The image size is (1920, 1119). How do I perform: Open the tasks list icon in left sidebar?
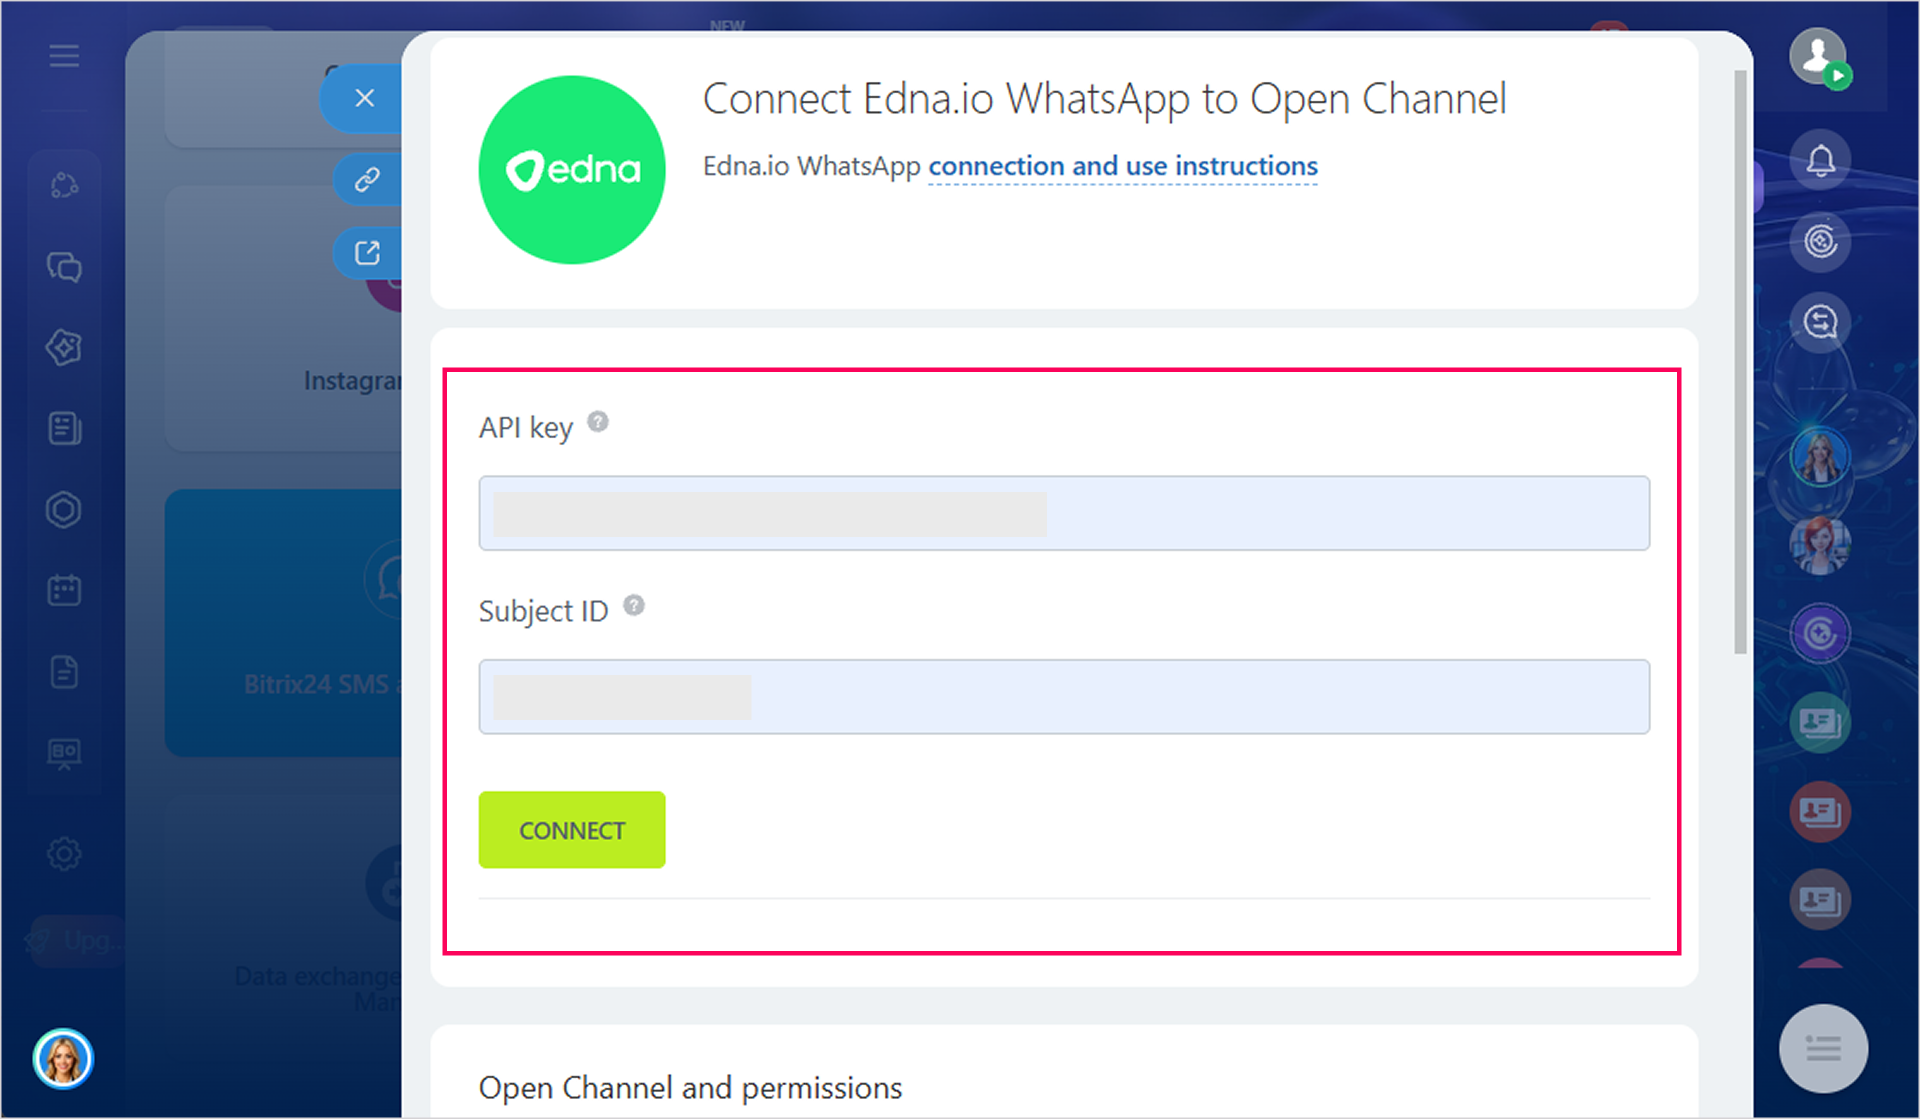click(x=64, y=429)
